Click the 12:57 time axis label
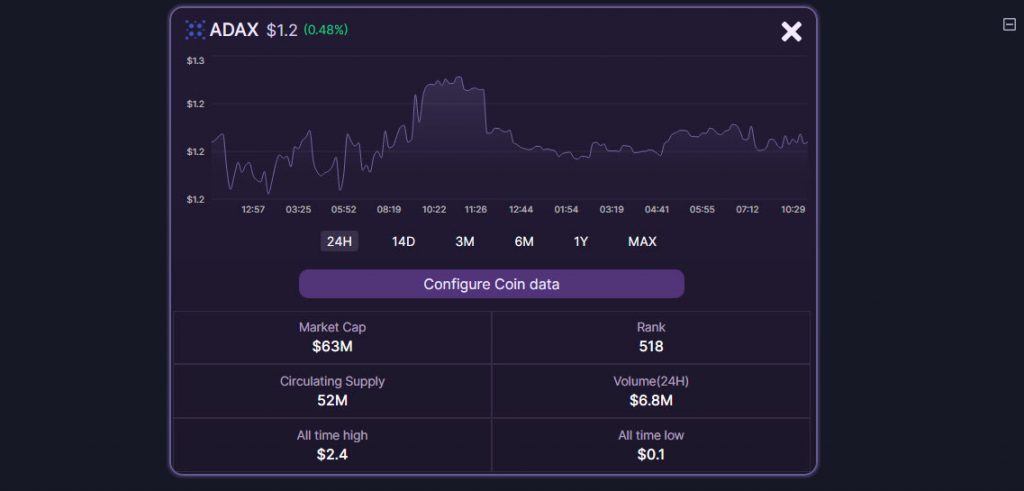 [x=253, y=210]
